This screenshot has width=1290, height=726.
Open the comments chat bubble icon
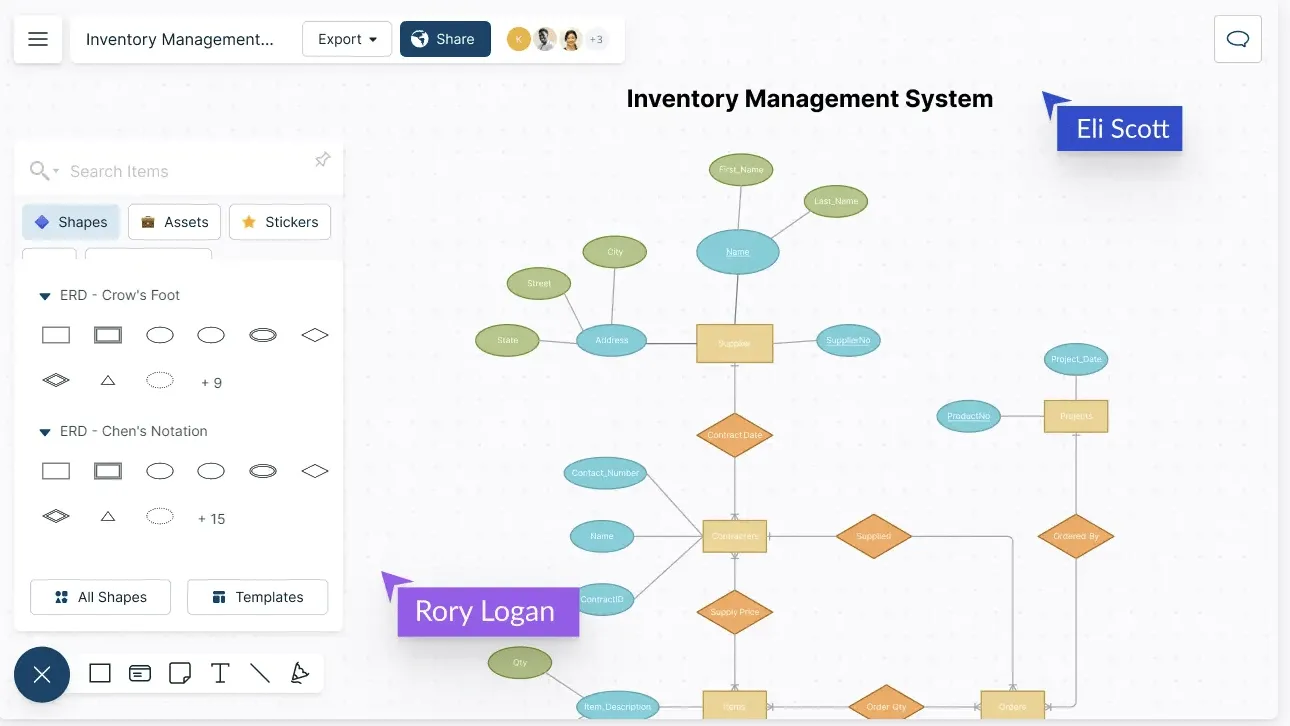pyautogui.click(x=1238, y=39)
